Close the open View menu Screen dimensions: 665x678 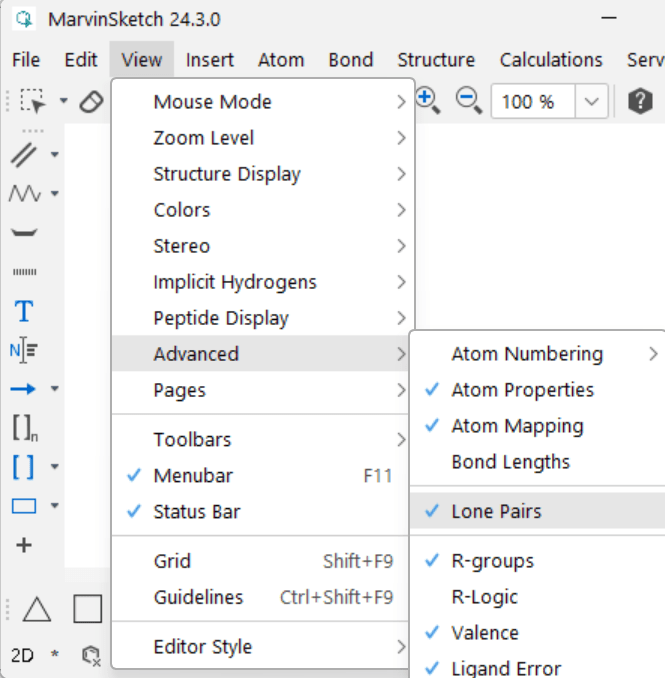click(142, 60)
